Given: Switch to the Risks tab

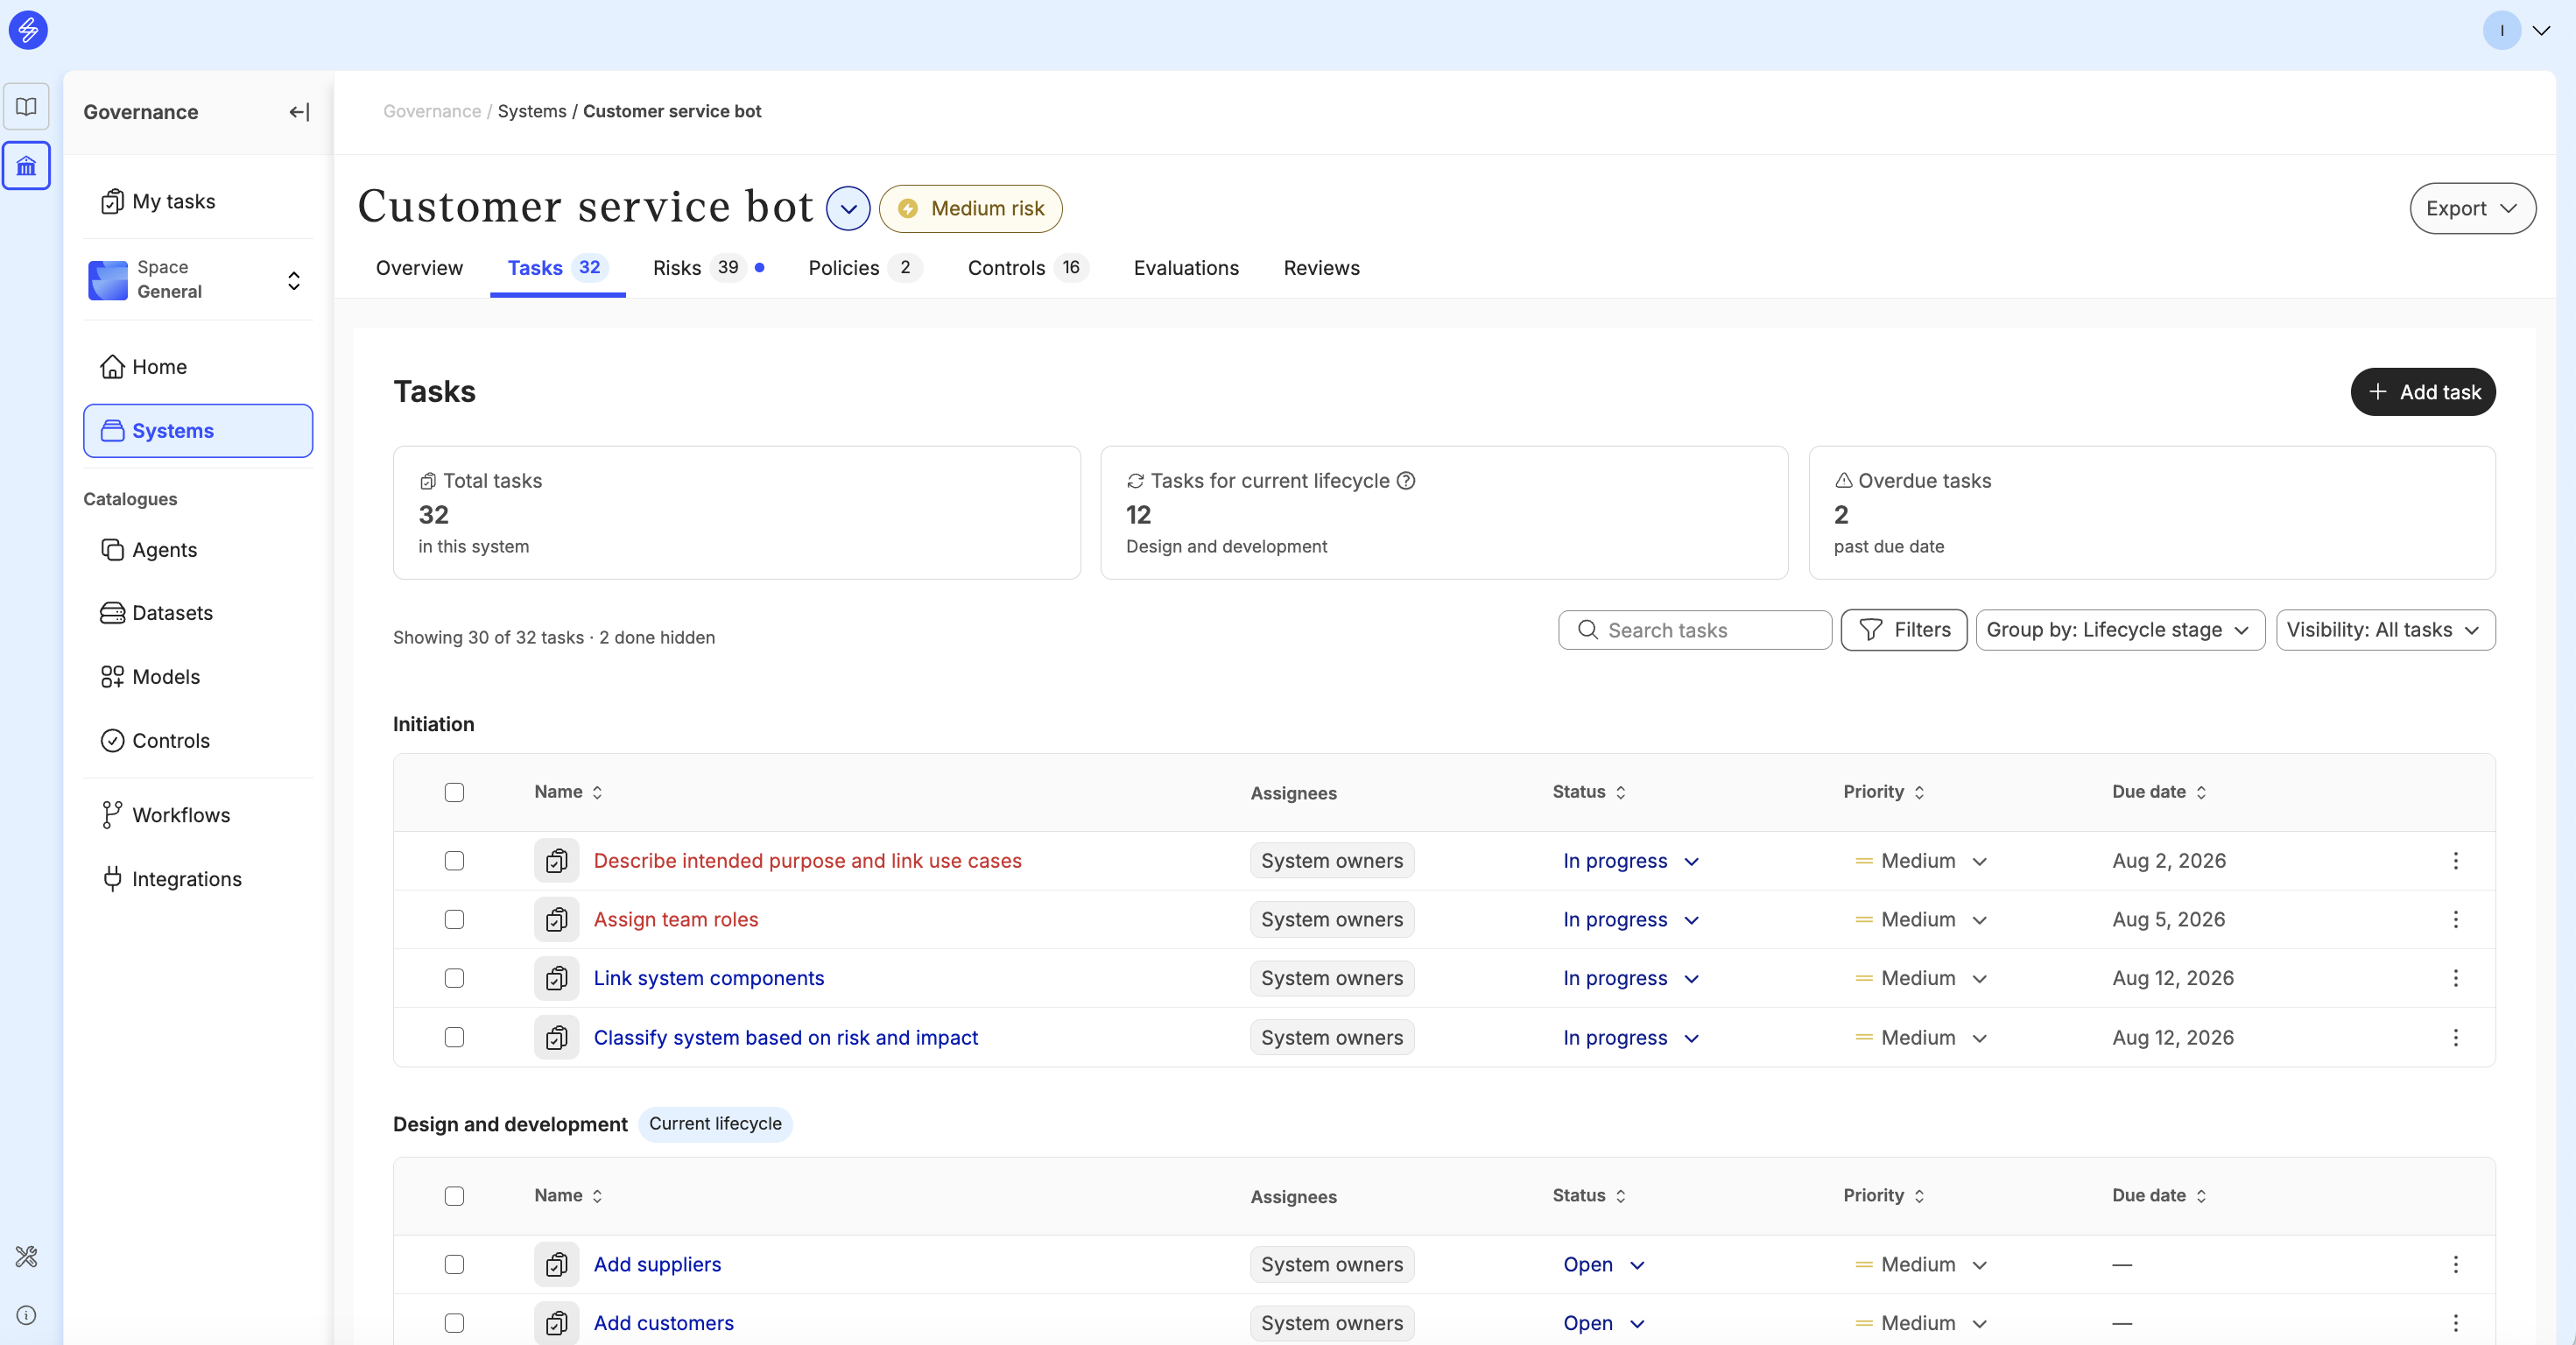Looking at the screenshot, I should coord(709,268).
